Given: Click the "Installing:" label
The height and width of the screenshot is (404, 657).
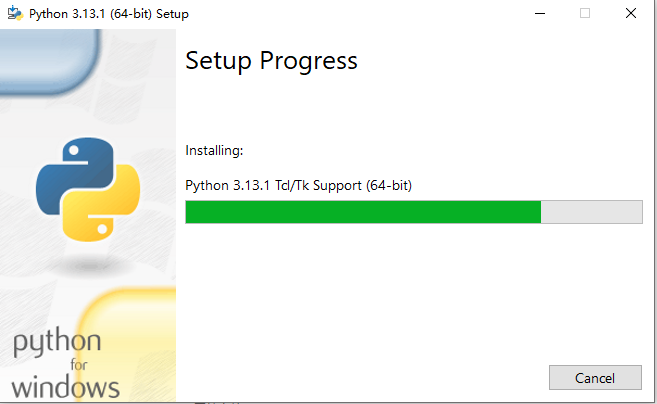Looking at the screenshot, I should coord(214,150).
